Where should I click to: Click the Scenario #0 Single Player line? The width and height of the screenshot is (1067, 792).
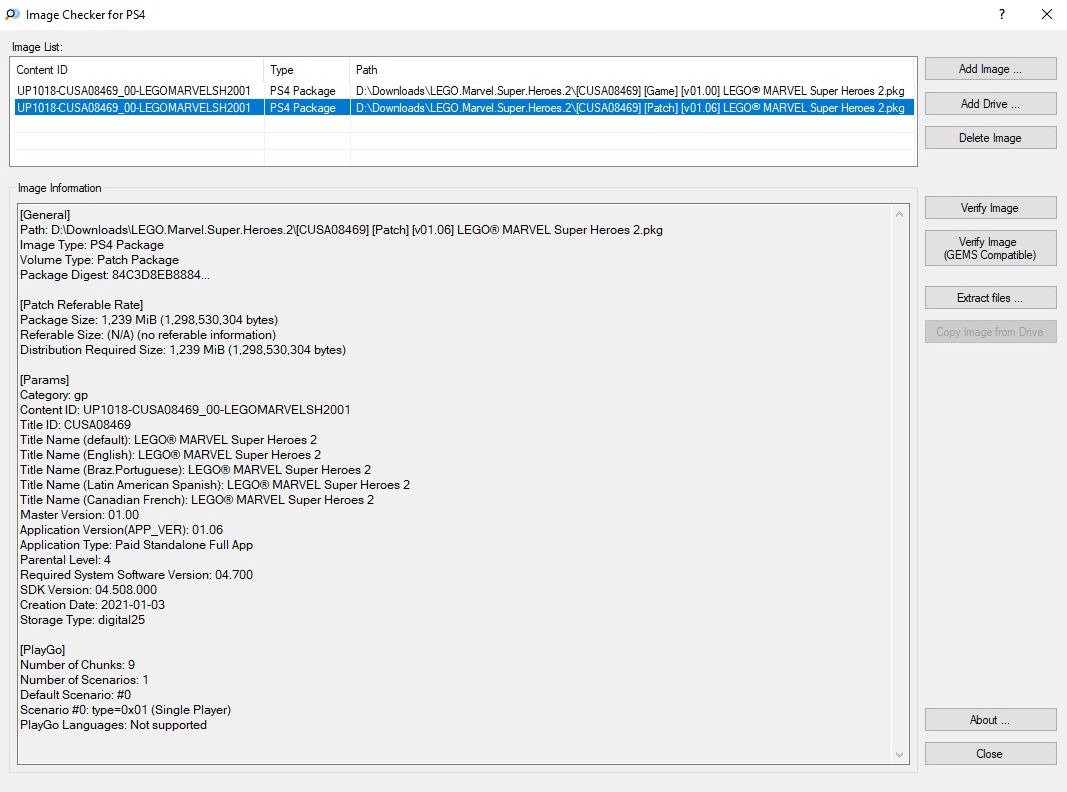125,709
